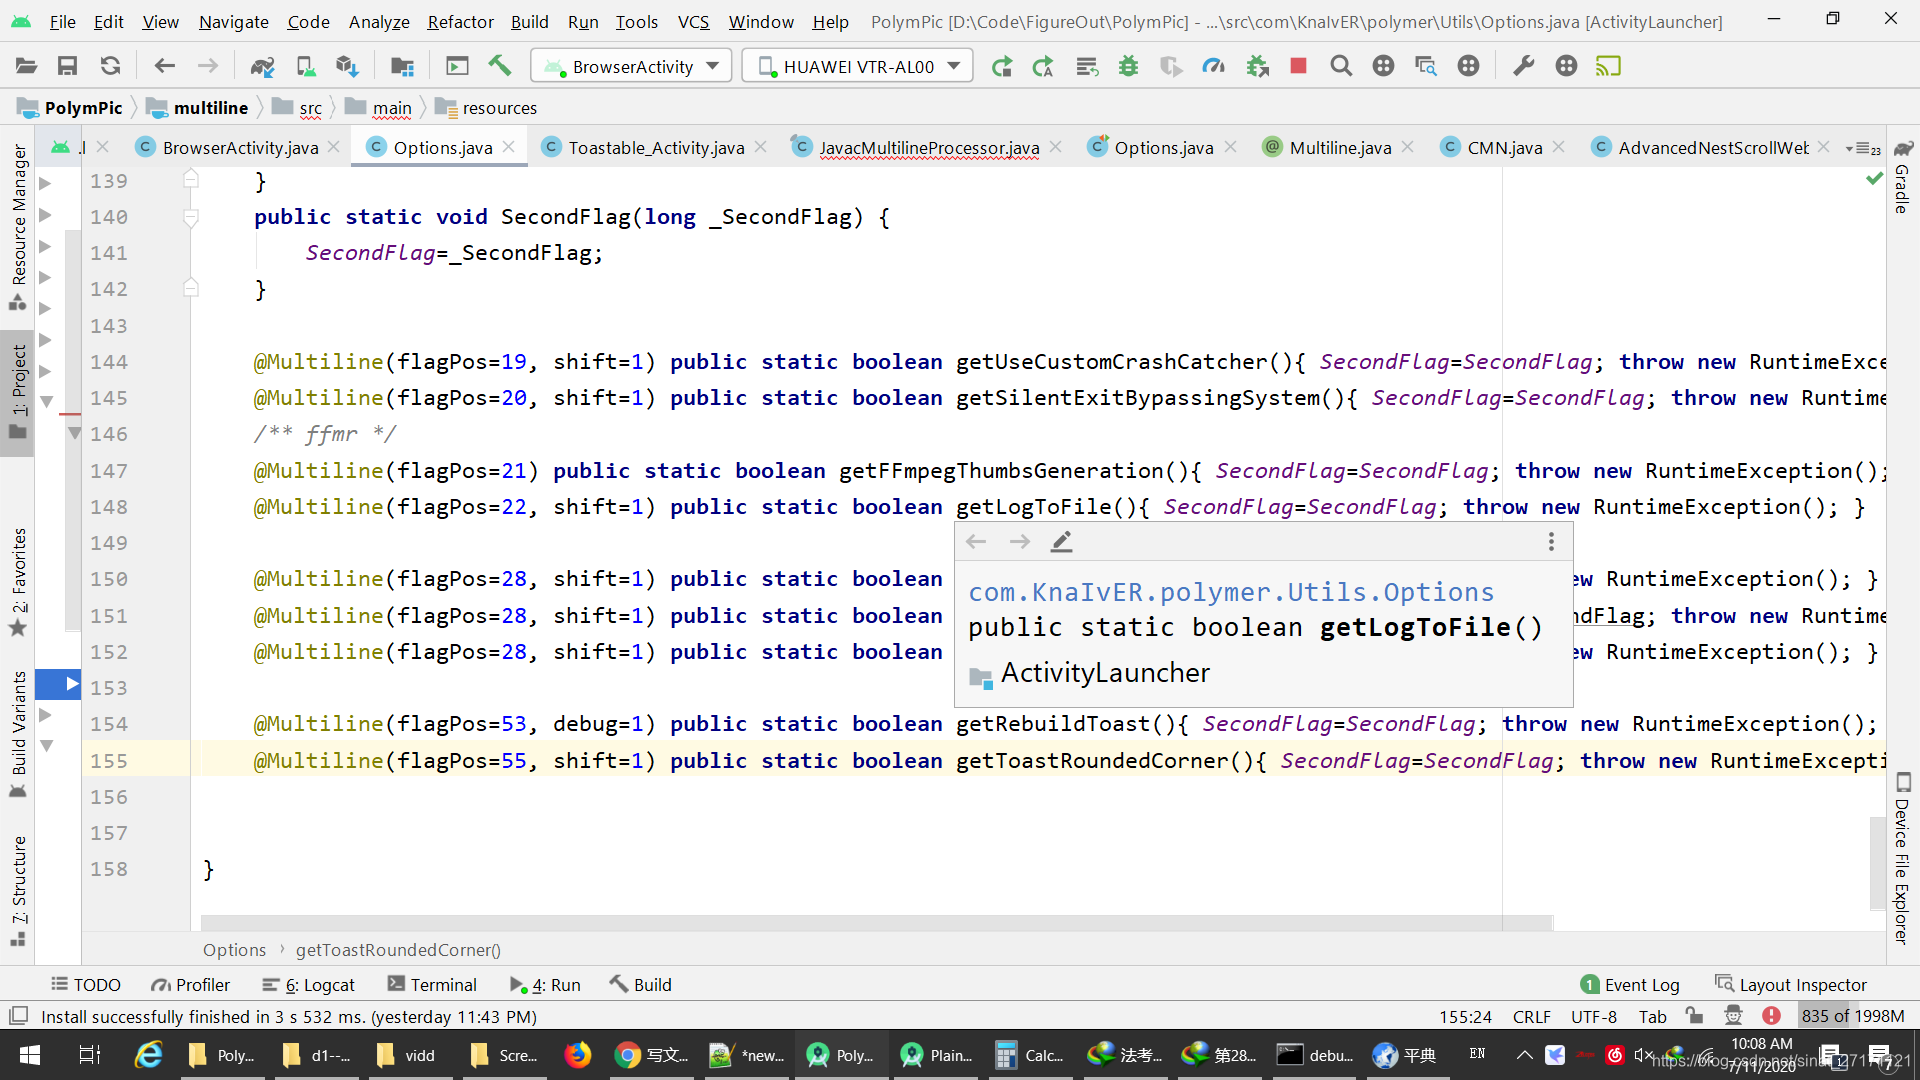Toggle the Project tool window
This screenshot has height=1080, width=1920.
pos(18,392)
